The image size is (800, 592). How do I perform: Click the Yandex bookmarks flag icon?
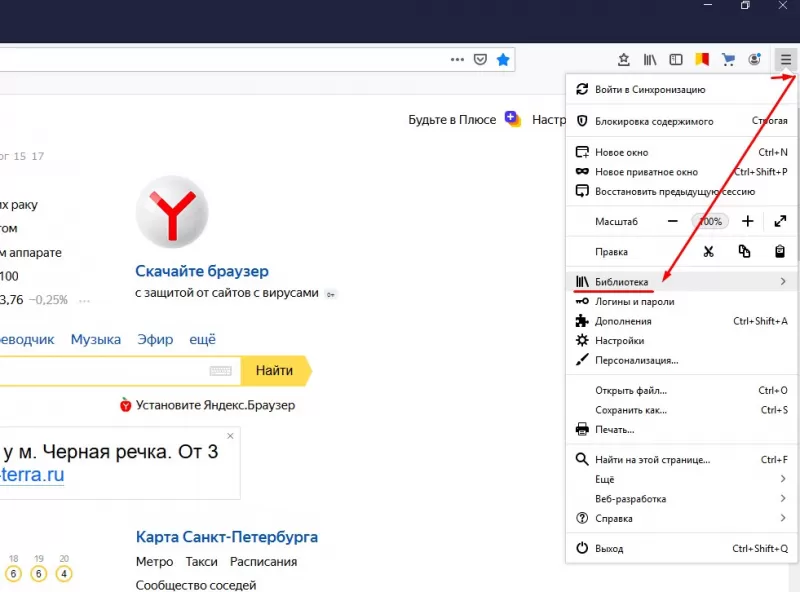(700, 59)
